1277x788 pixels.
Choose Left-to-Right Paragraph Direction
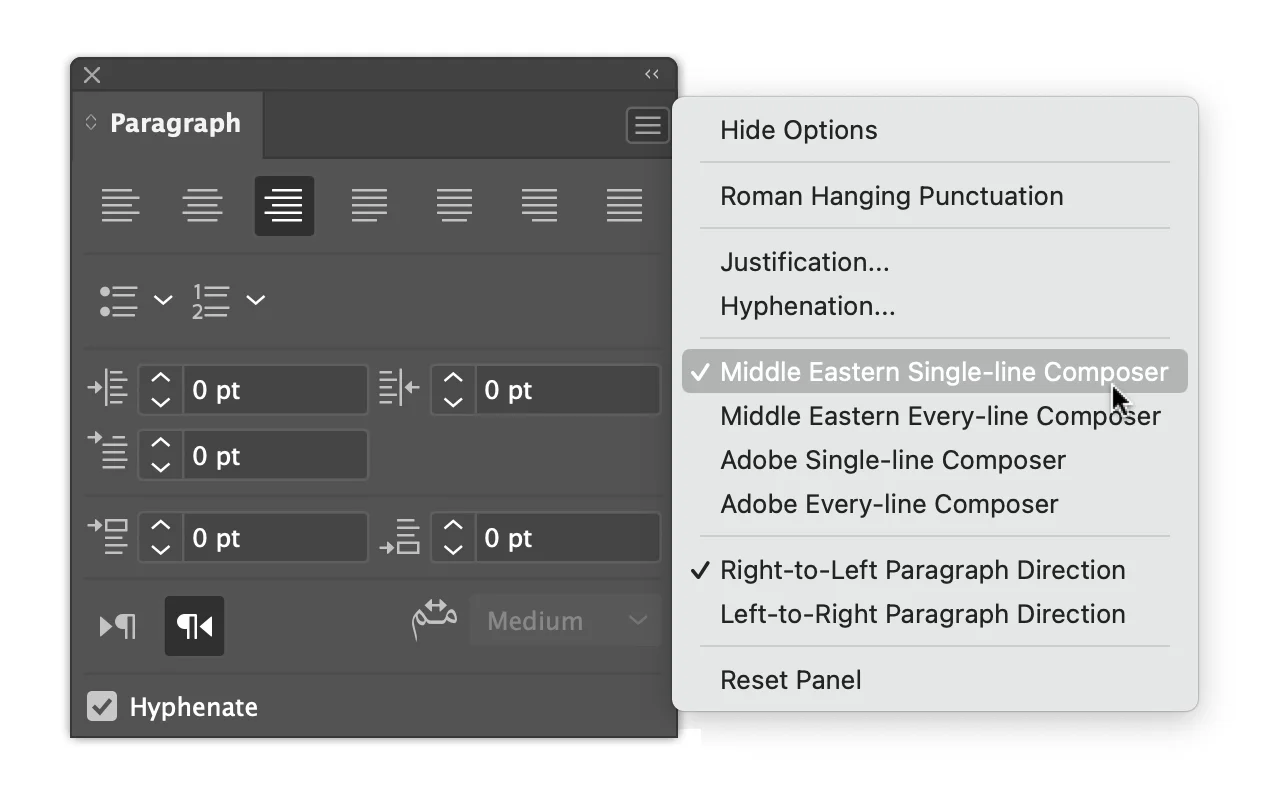coord(923,614)
